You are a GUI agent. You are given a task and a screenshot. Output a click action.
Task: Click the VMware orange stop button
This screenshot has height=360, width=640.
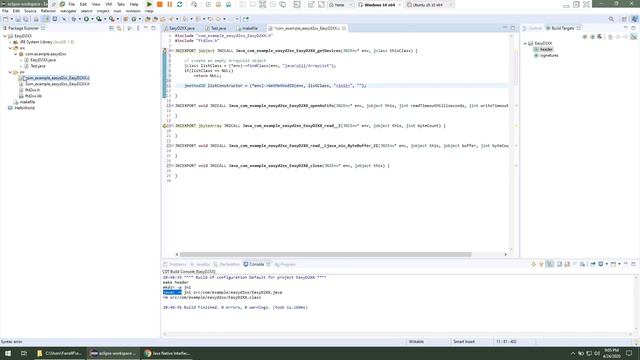tap(160, 4)
